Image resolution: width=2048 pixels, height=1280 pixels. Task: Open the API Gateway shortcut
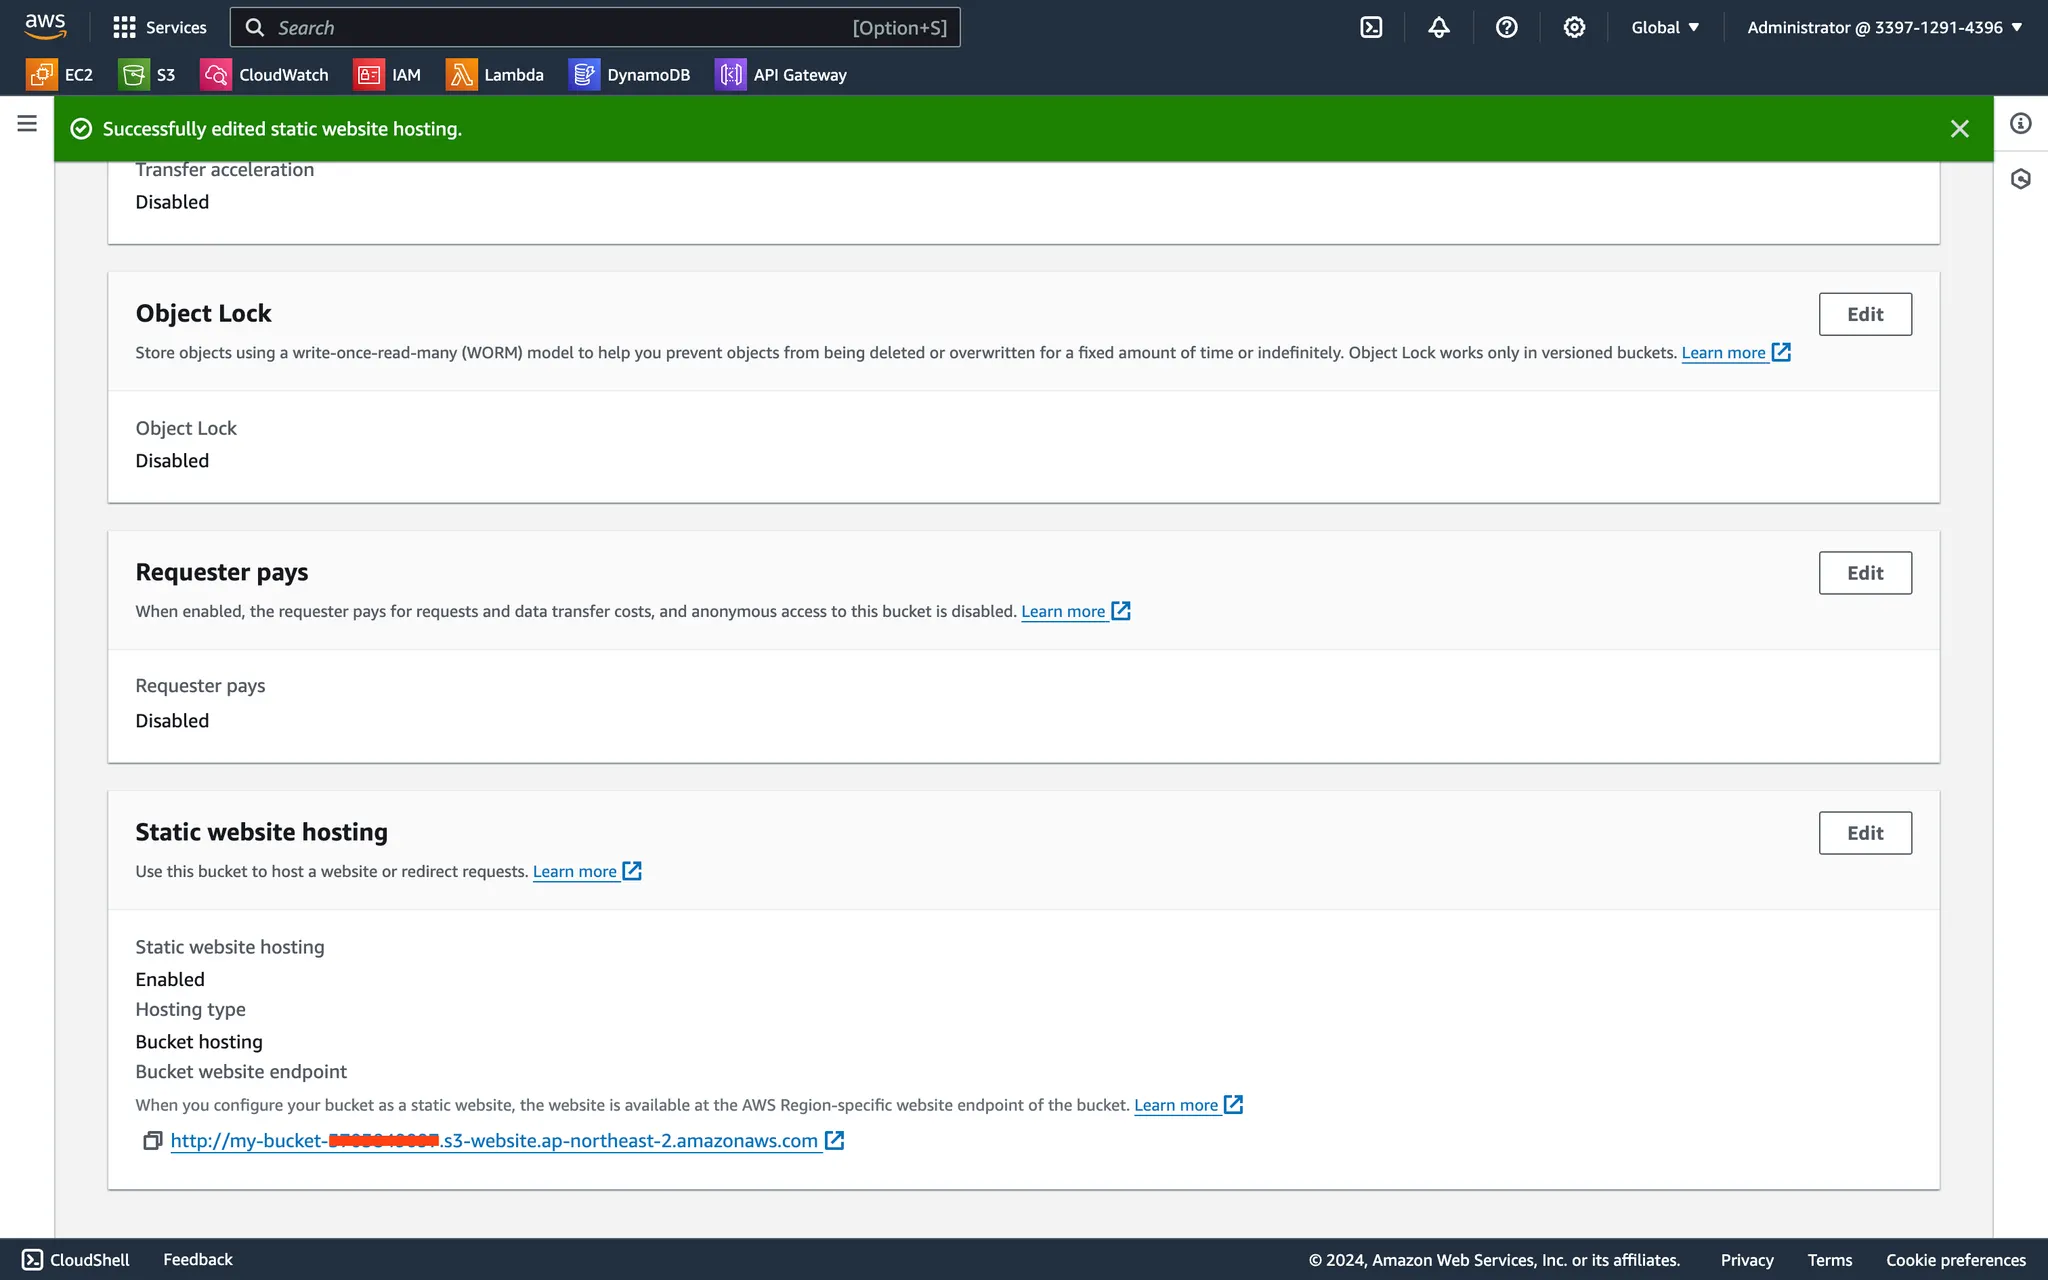(781, 75)
